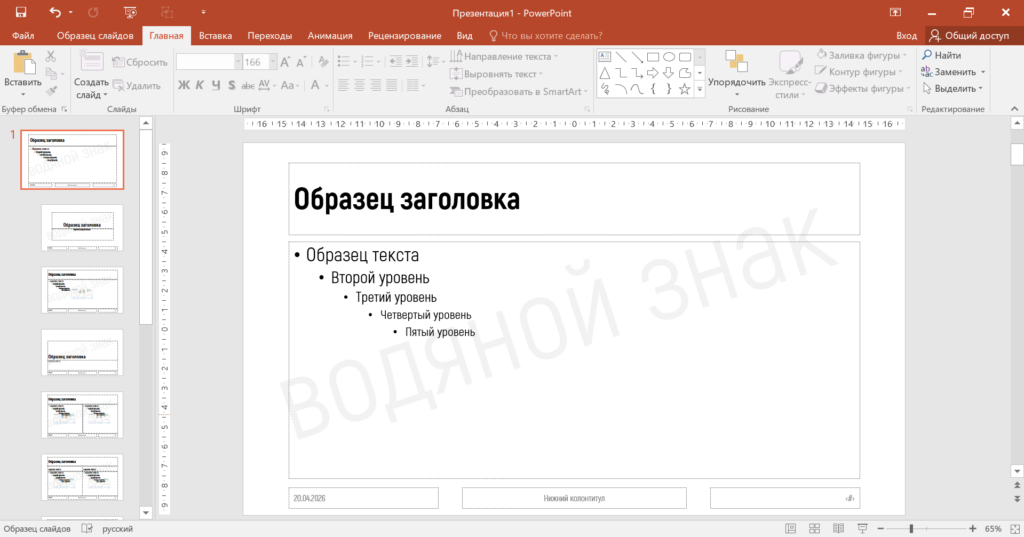Click the Нижний колонтитул footer placeholder
This screenshot has width=1024, height=537.
[574, 498]
